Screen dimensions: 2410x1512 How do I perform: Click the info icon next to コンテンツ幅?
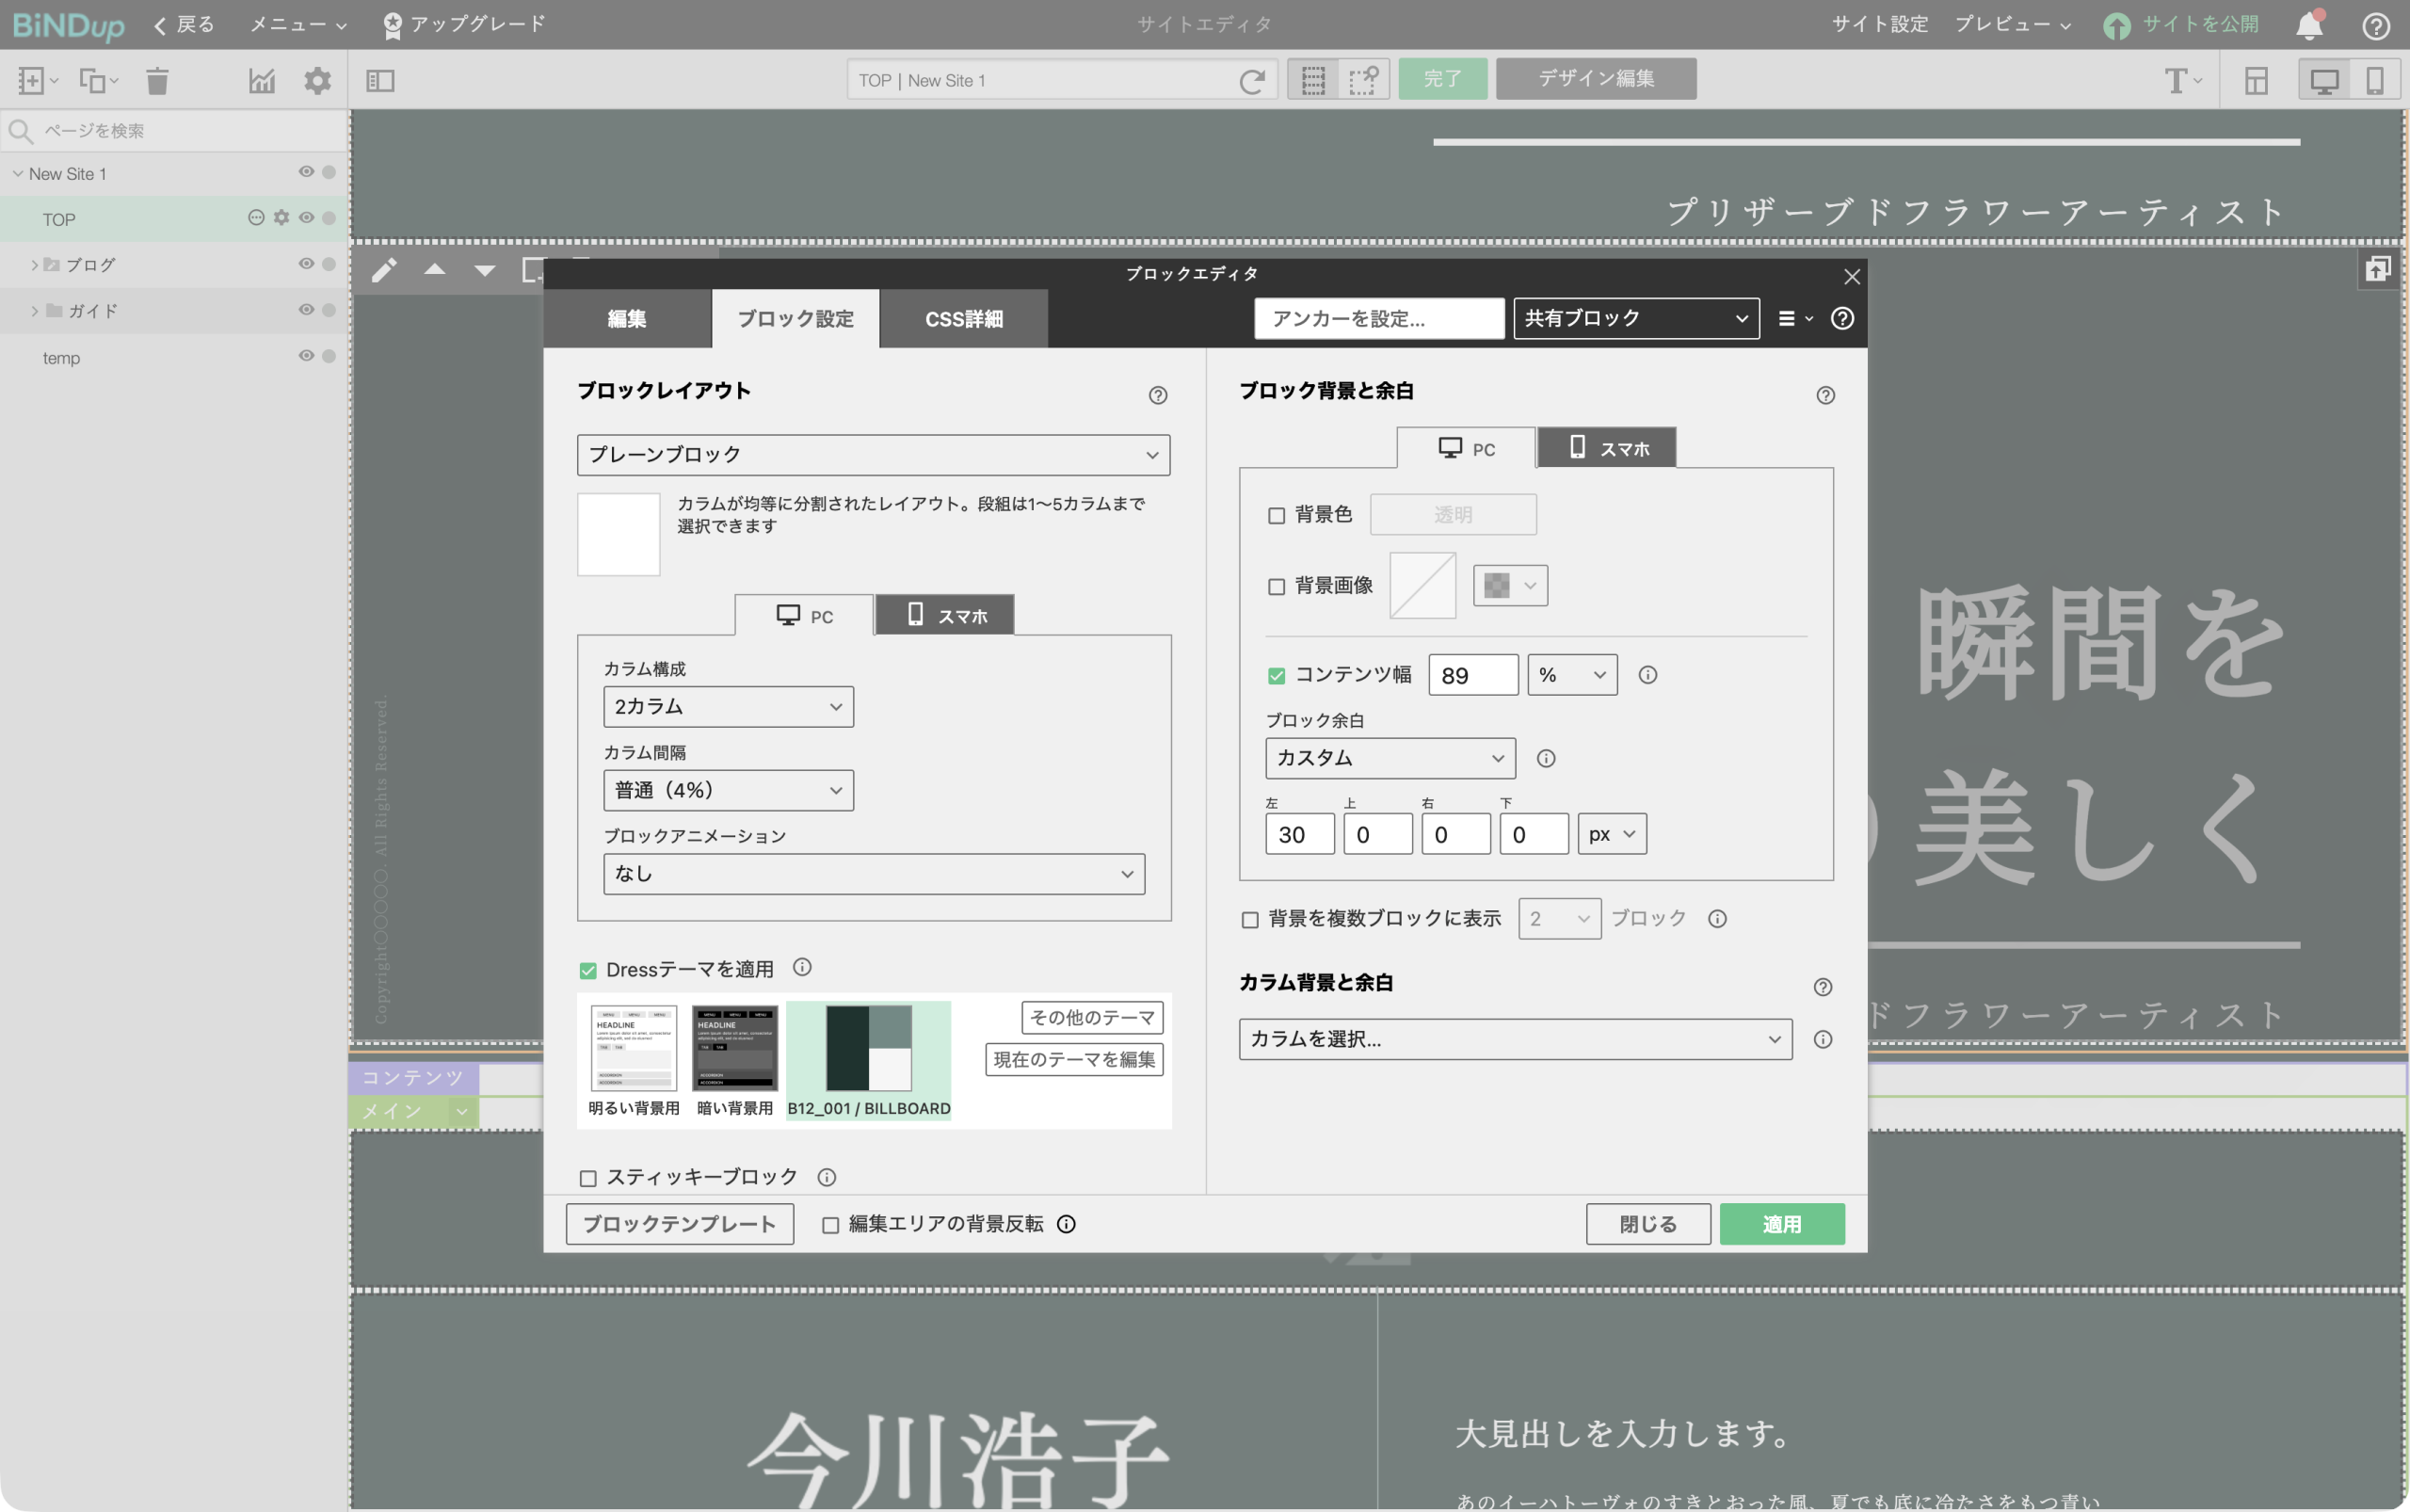point(1648,675)
